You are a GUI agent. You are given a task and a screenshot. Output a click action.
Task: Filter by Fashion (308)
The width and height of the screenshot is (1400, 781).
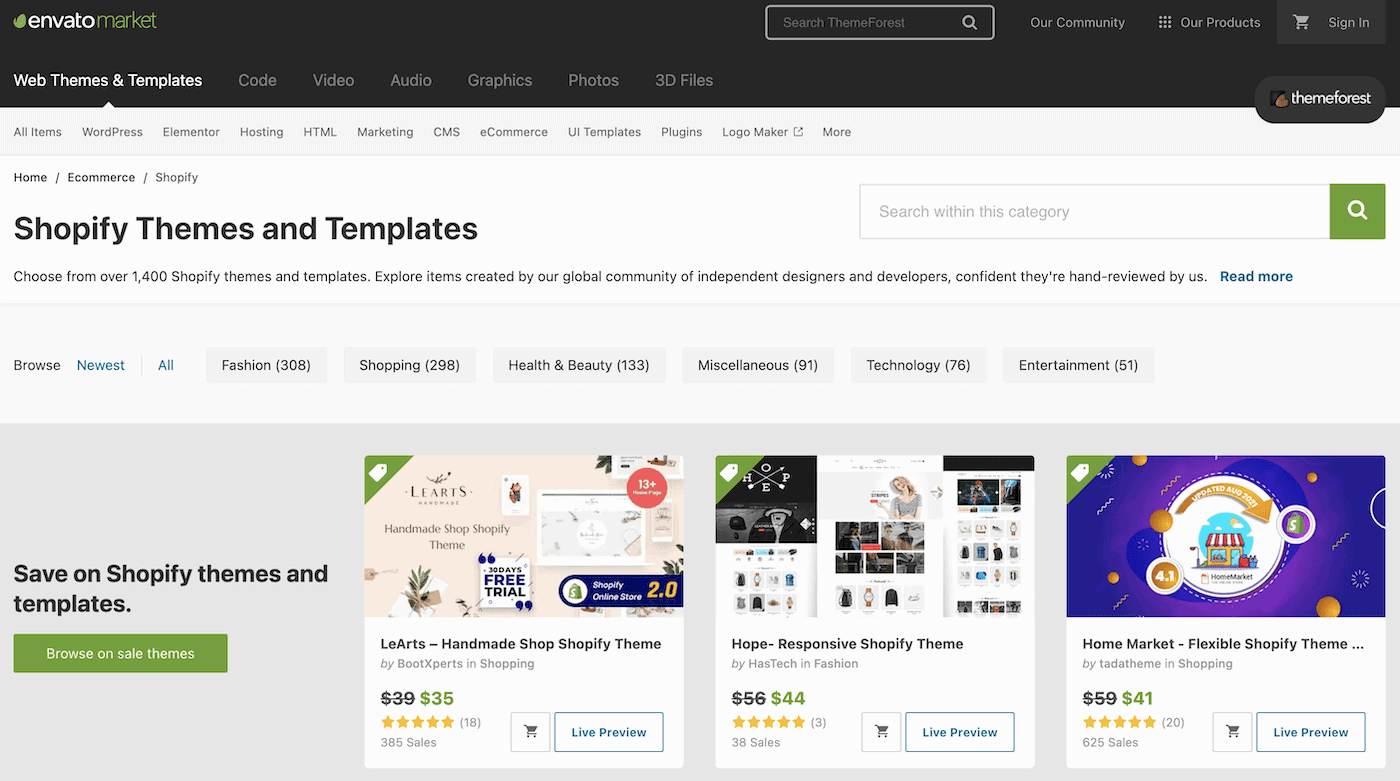(266, 365)
